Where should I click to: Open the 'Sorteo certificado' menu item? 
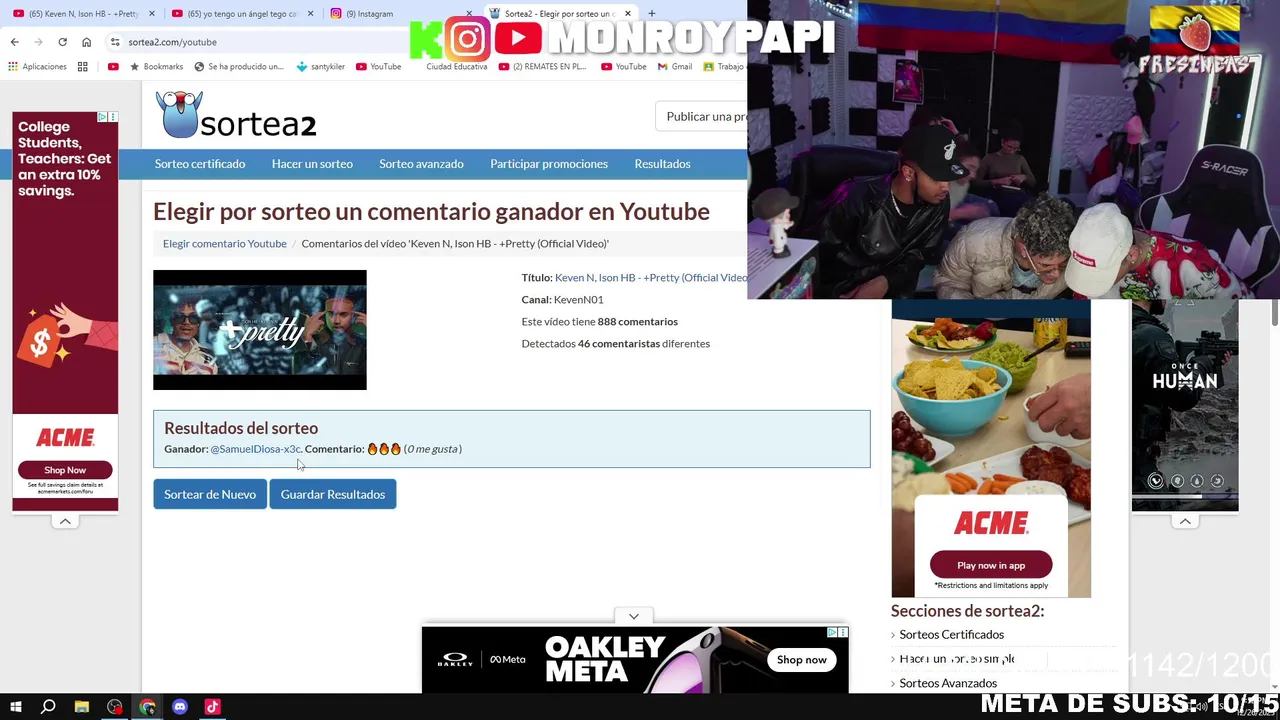[200, 164]
